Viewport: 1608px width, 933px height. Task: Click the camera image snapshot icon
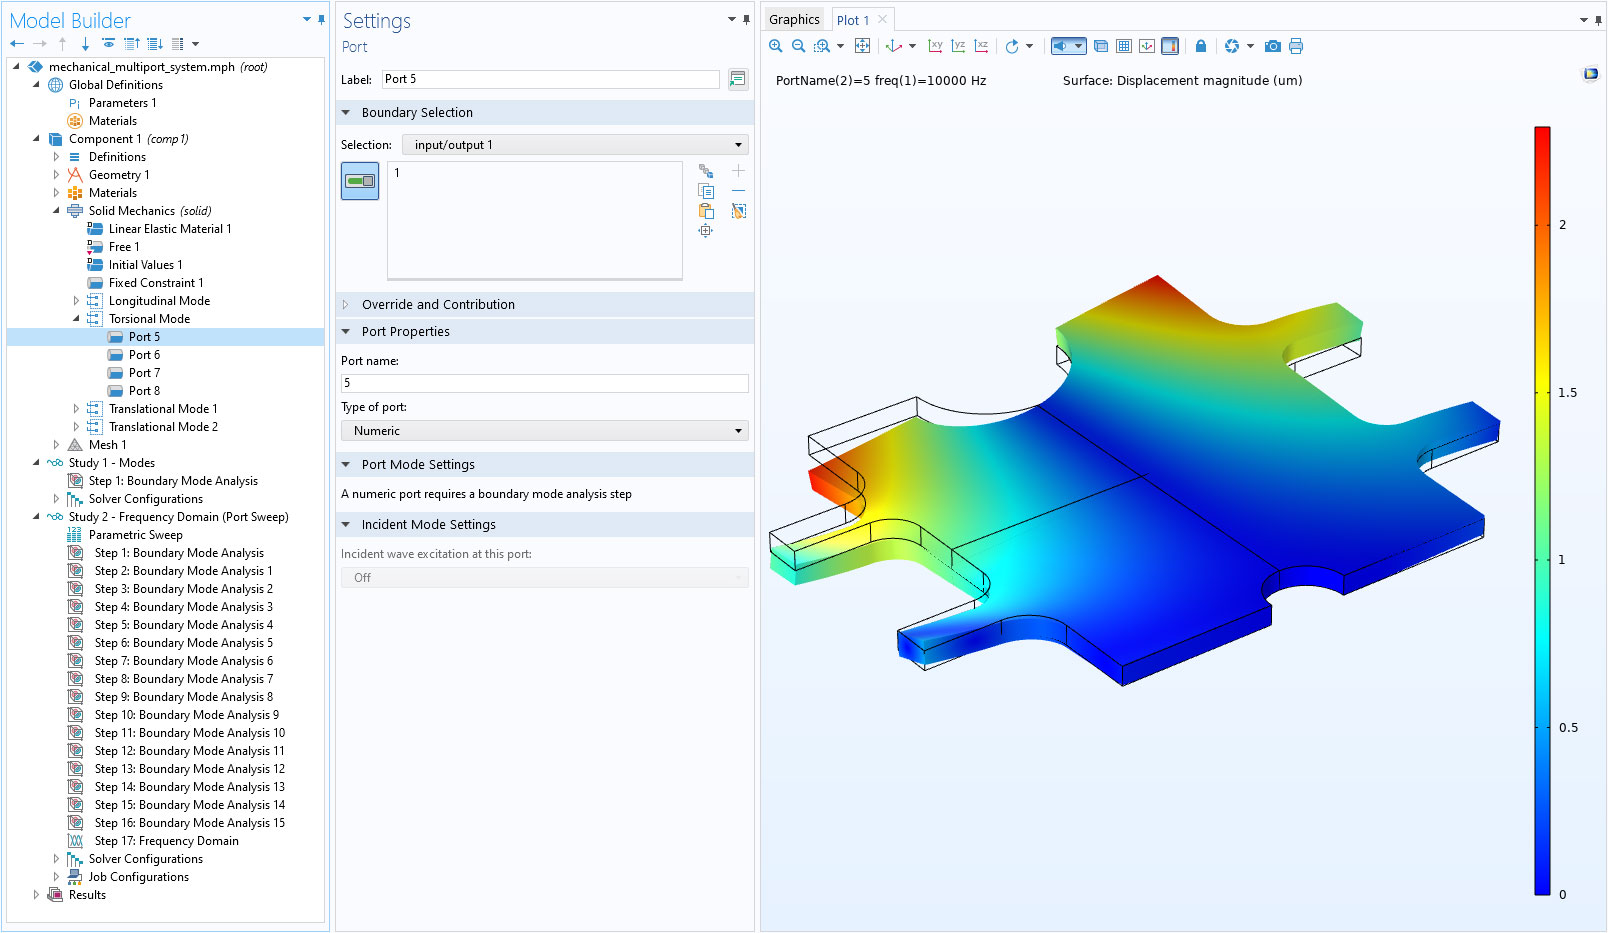[1272, 46]
